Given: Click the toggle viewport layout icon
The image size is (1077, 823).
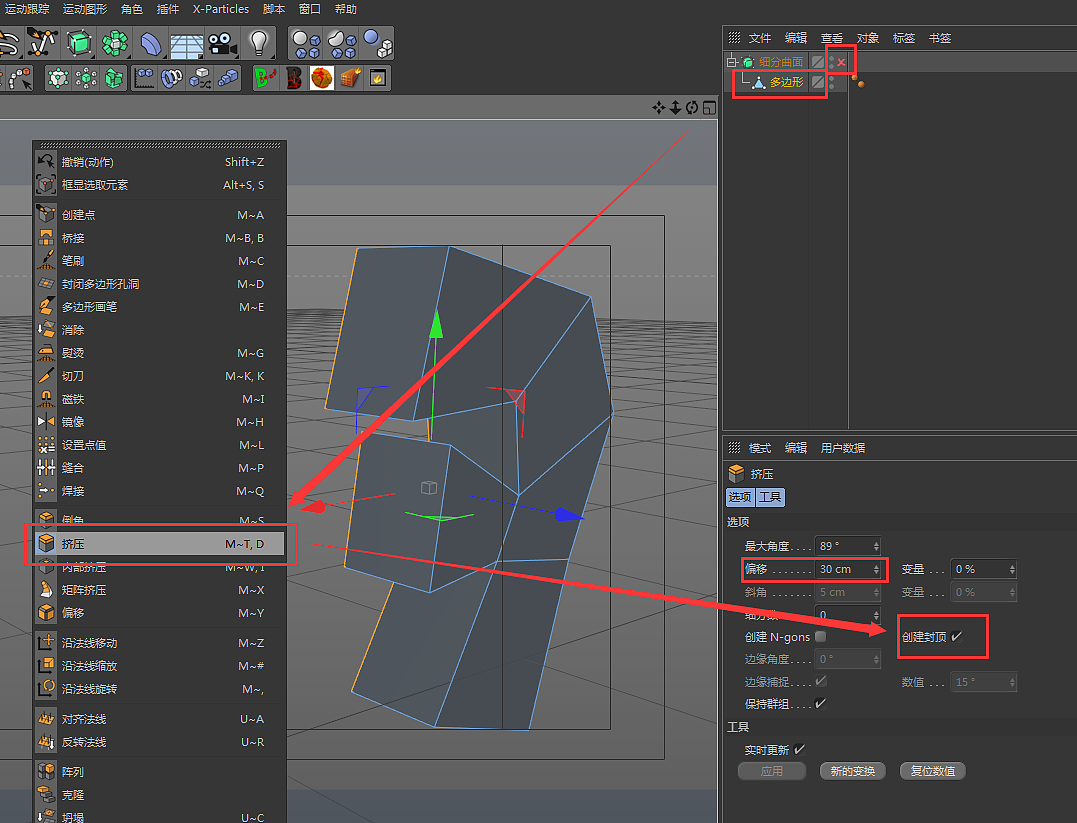Looking at the screenshot, I should click(709, 108).
